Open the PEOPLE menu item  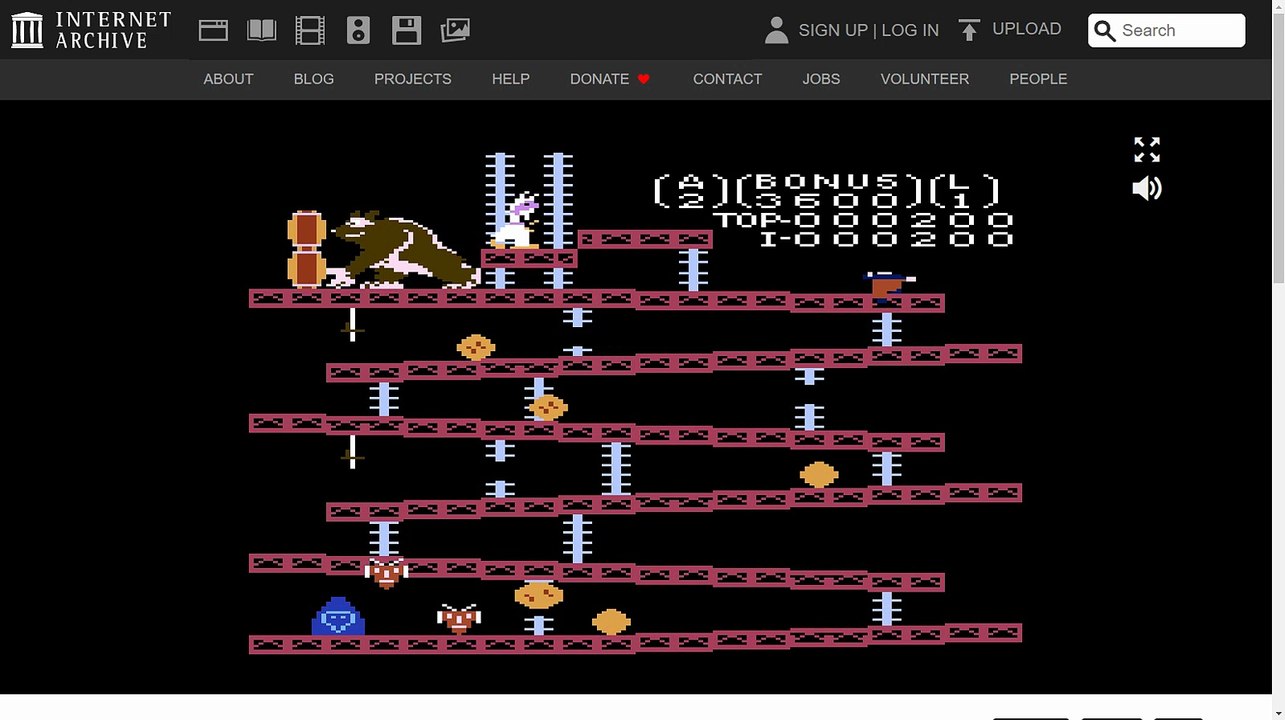point(1038,79)
